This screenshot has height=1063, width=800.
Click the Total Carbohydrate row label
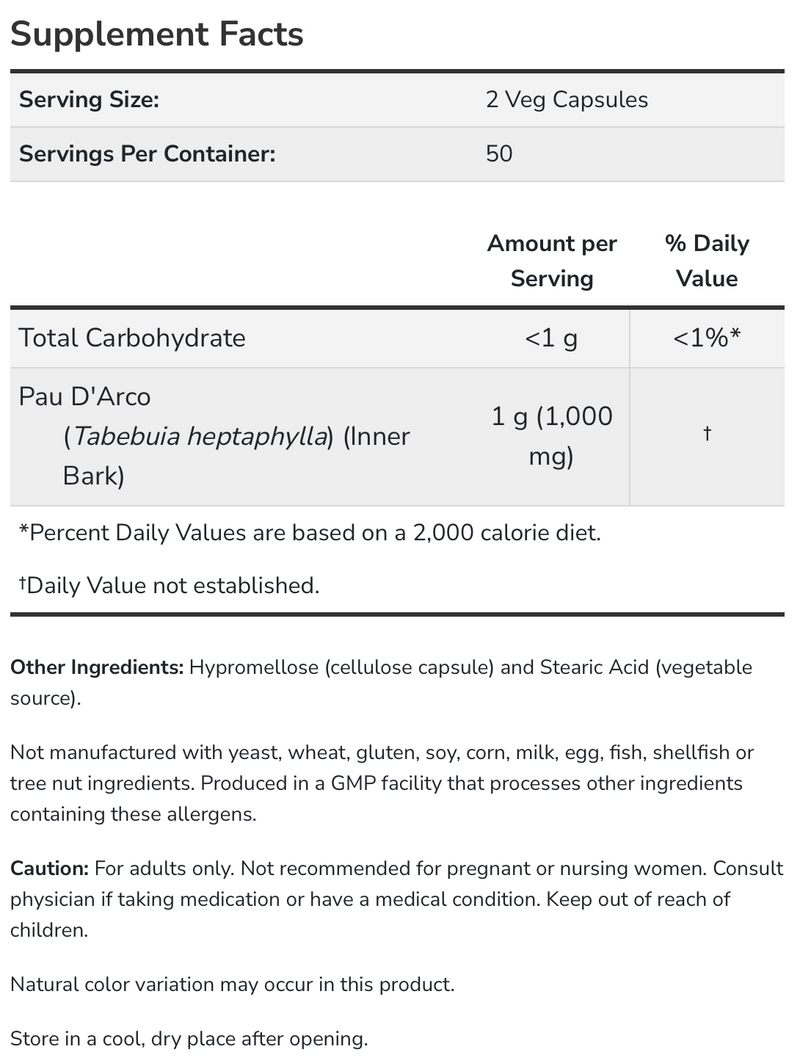132,338
